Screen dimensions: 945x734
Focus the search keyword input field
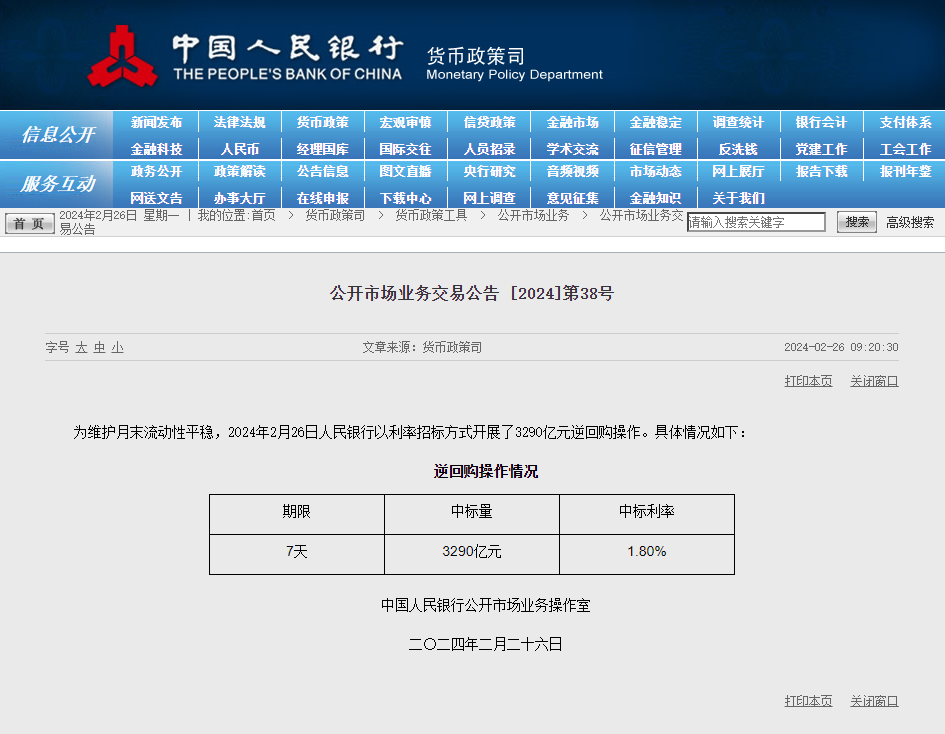click(x=756, y=222)
